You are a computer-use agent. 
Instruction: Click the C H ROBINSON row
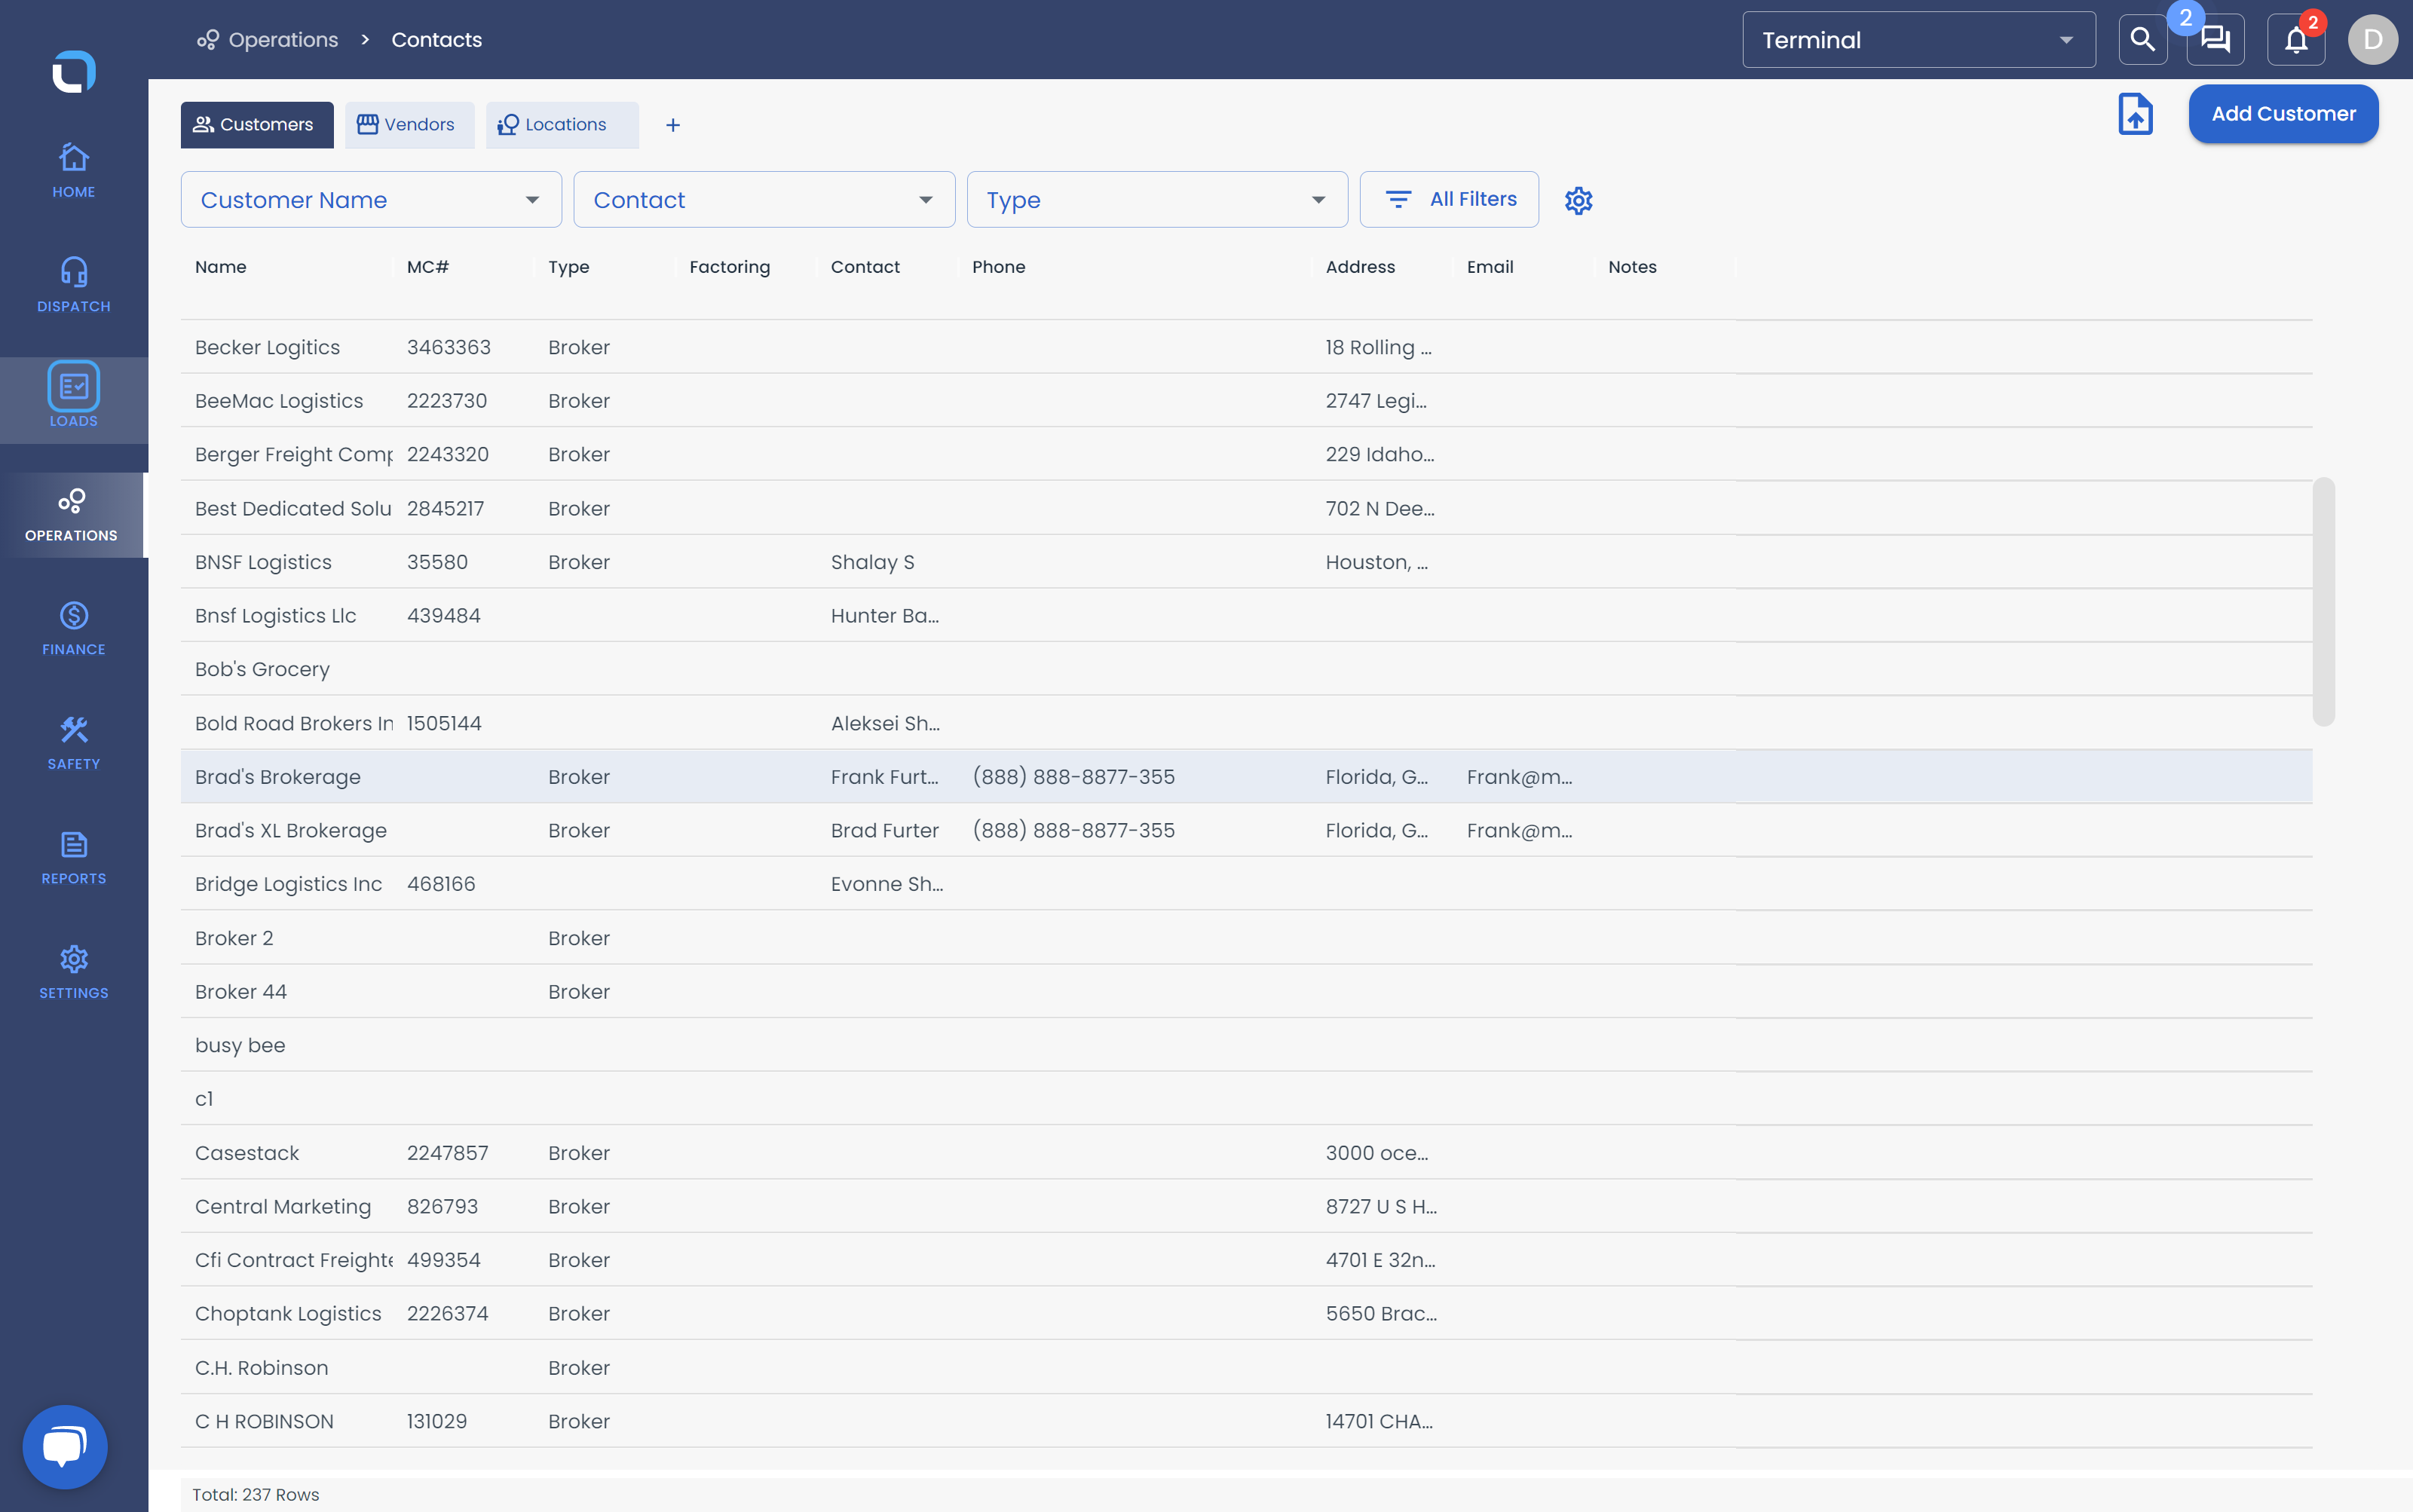(1246, 1421)
